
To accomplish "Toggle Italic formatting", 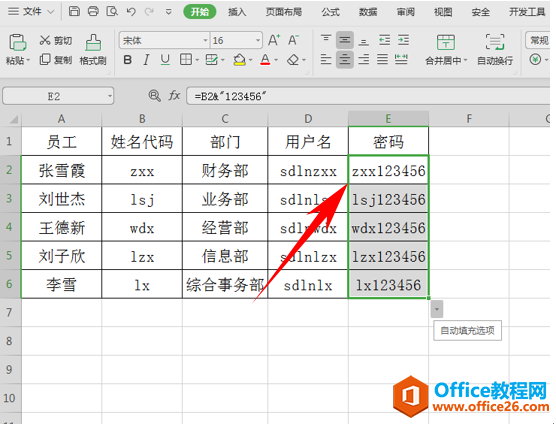I will tap(146, 60).
